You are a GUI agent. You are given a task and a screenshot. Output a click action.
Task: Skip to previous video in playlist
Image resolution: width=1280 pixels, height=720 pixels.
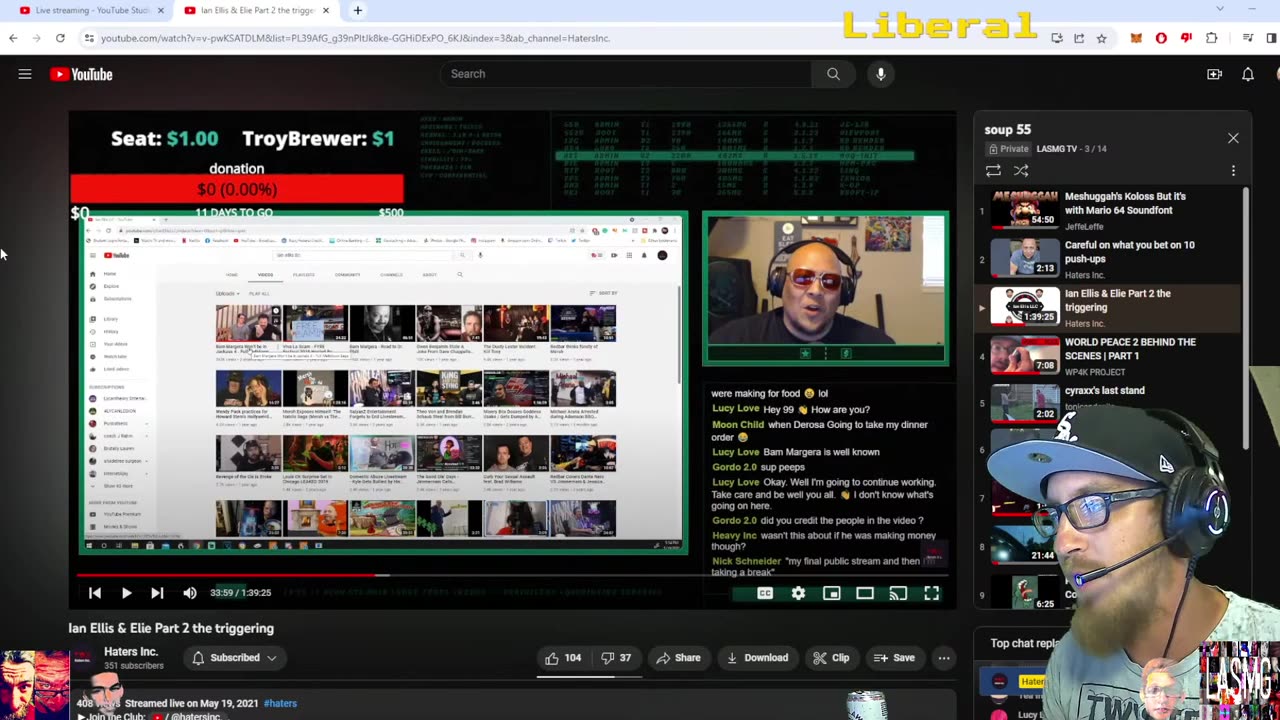95,593
